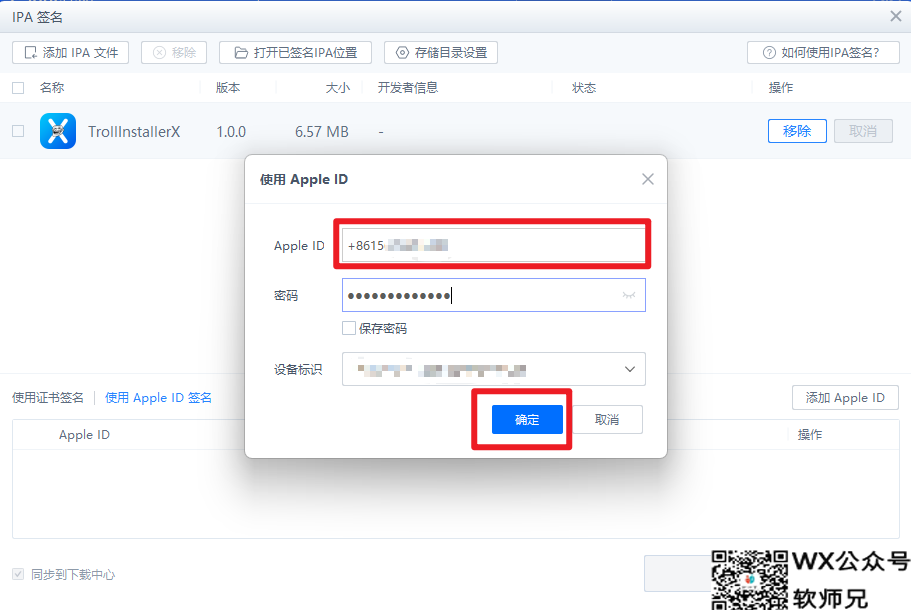The width and height of the screenshot is (911, 610).
Task: Click the 添加 Apple ID button
Action: click(845, 398)
